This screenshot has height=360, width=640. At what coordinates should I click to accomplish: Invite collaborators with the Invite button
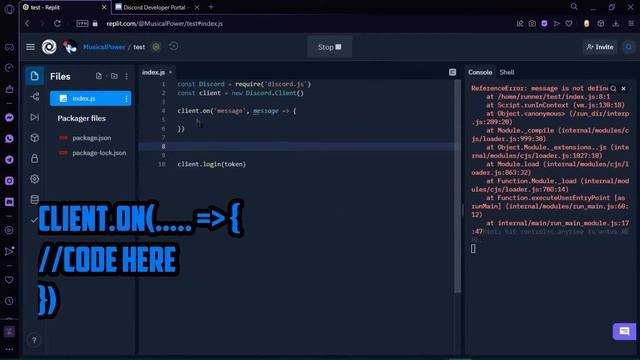coord(600,47)
